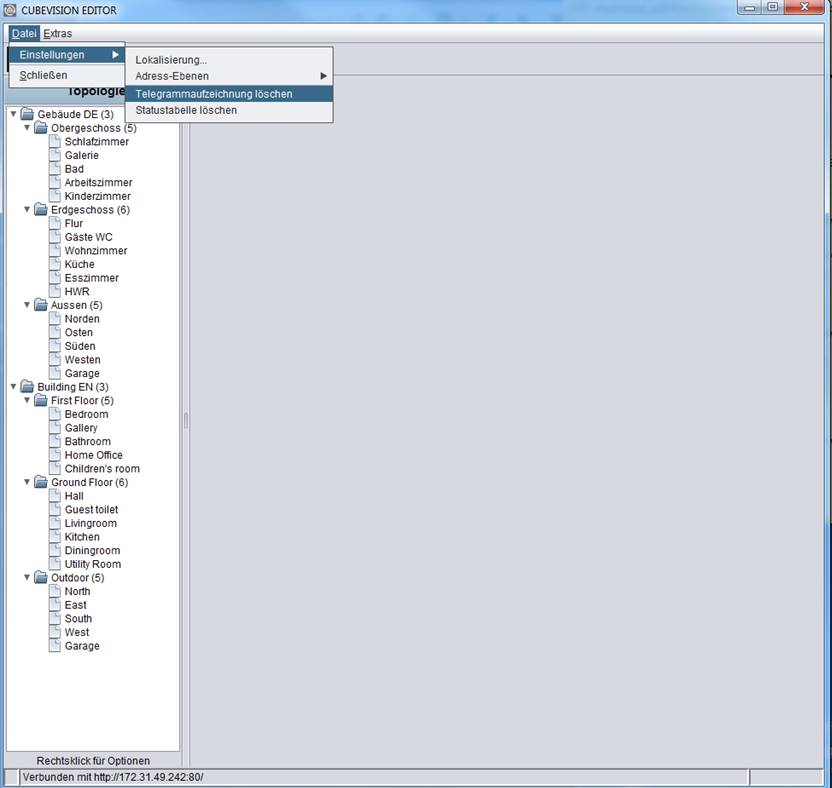Collapse the Ground Floor node arrow
832x788 pixels.
click(27, 482)
